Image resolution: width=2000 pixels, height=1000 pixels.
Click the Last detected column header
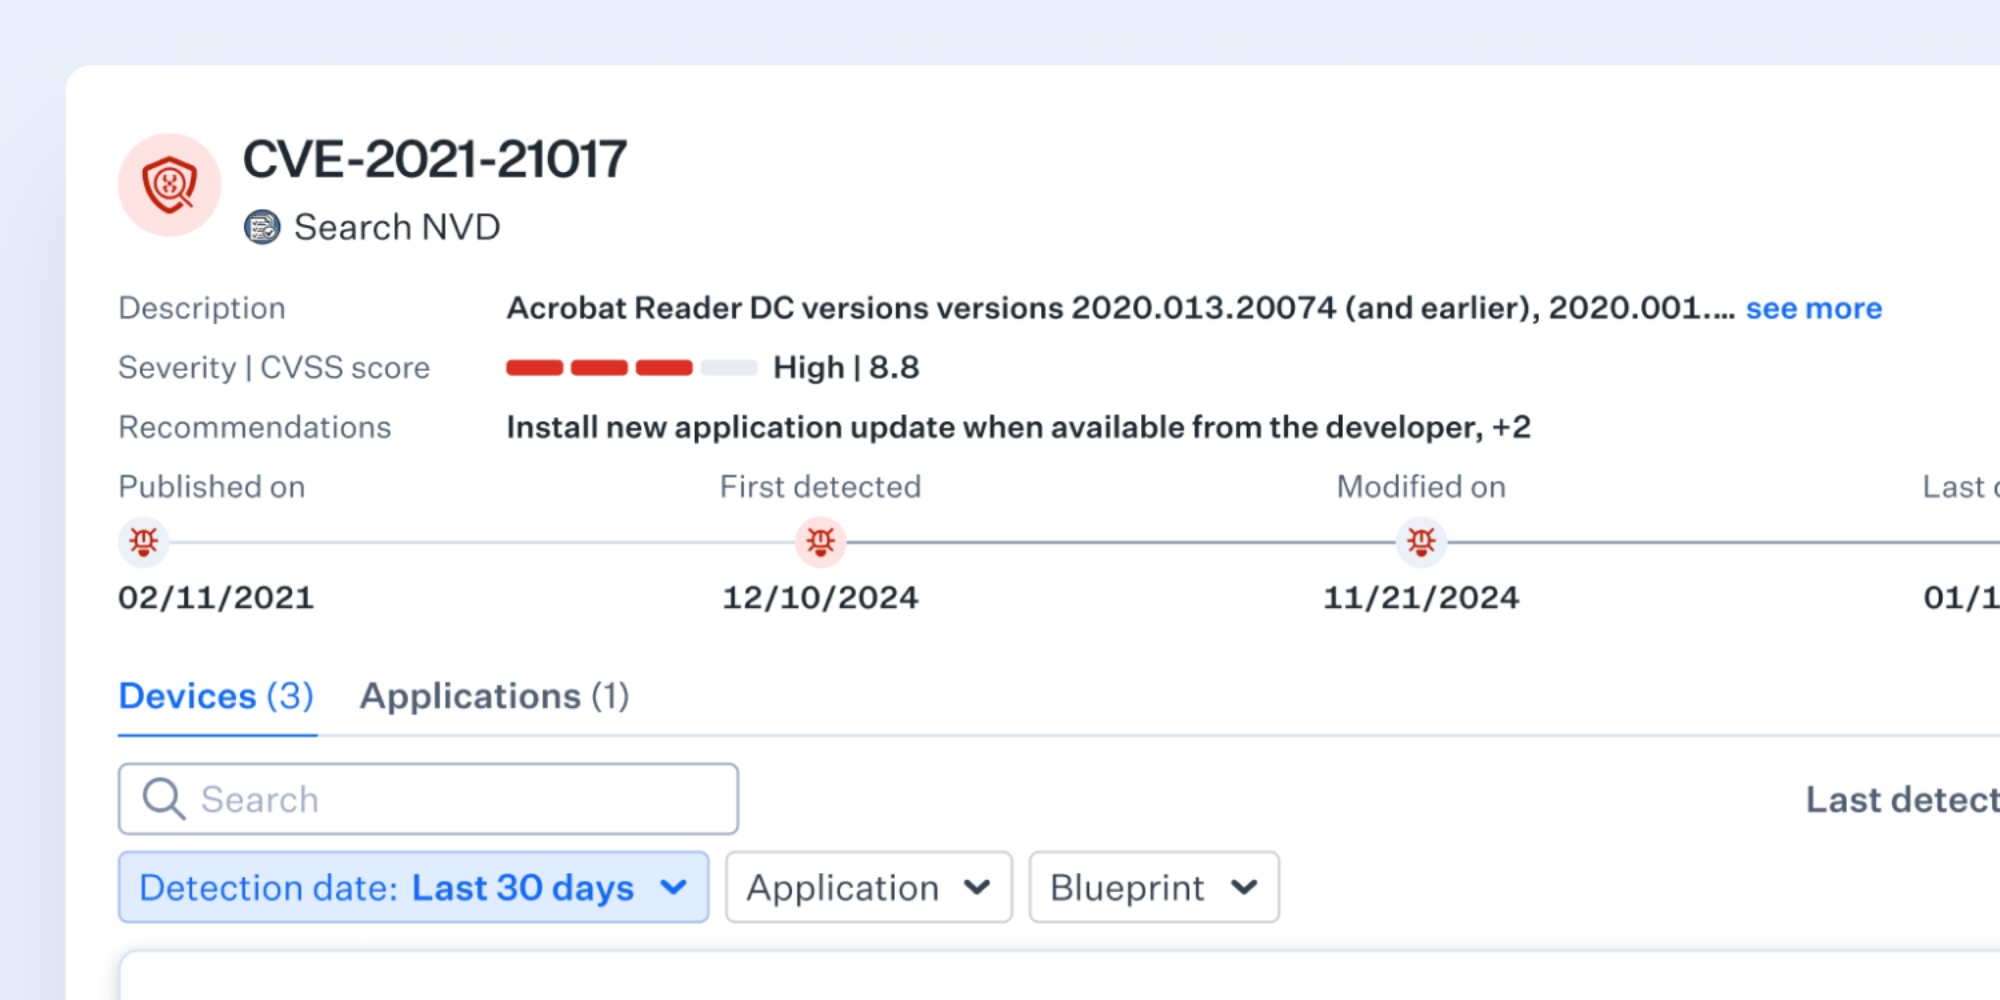click(x=1900, y=798)
